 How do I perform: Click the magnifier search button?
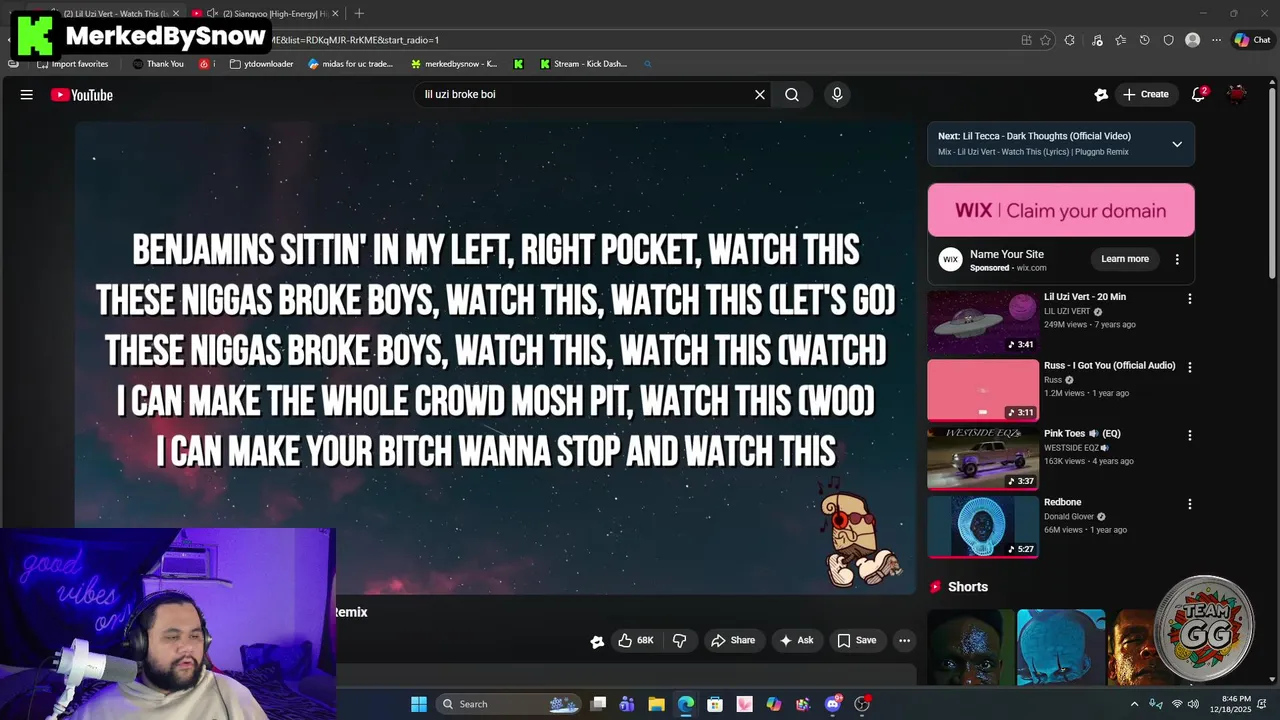[792, 95]
